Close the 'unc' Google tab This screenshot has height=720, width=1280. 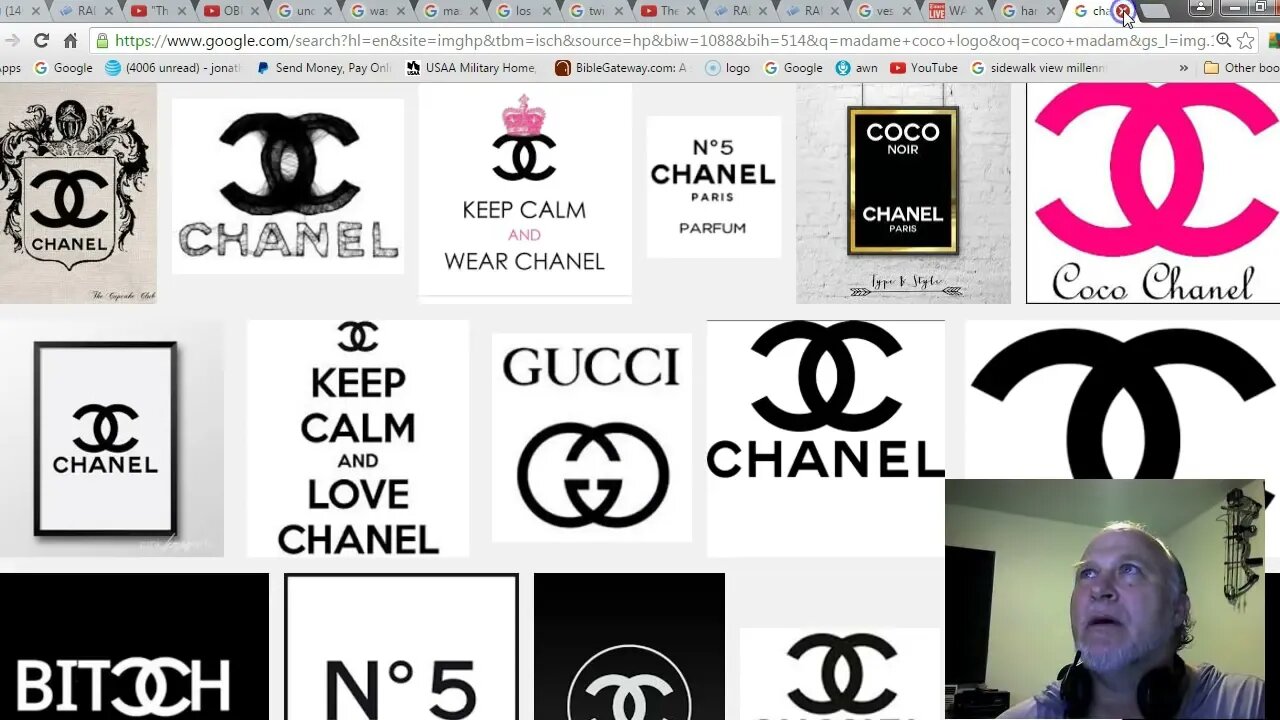pos(328,11)
